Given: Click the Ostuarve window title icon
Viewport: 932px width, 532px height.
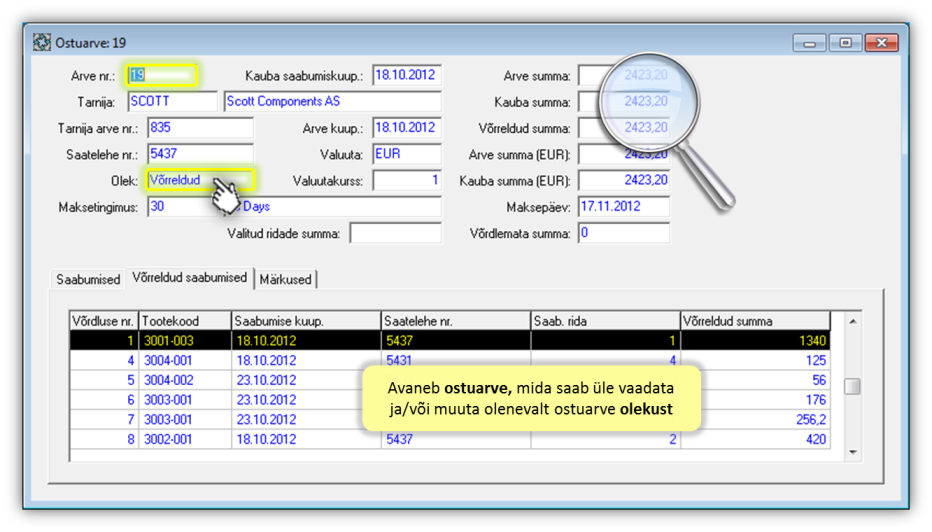Looking at the screenshot, I should [x=42, y=42].
